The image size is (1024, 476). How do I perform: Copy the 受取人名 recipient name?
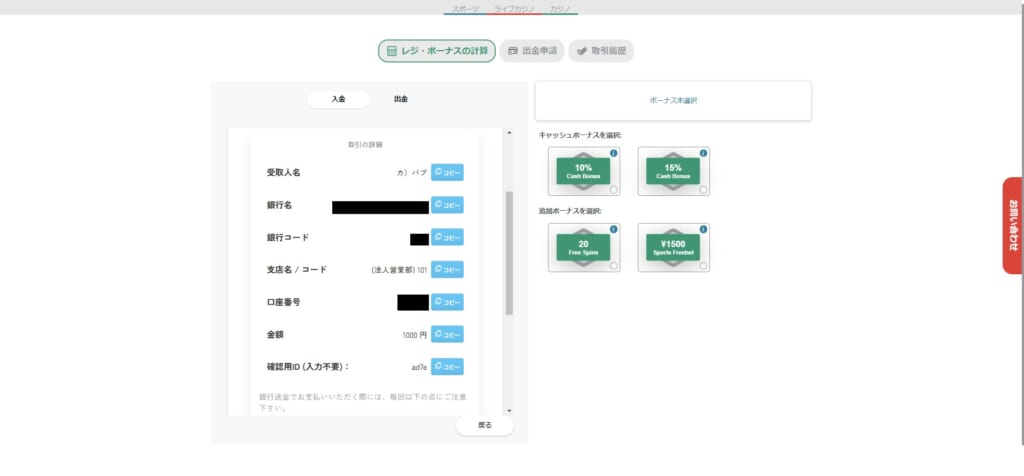447,173
